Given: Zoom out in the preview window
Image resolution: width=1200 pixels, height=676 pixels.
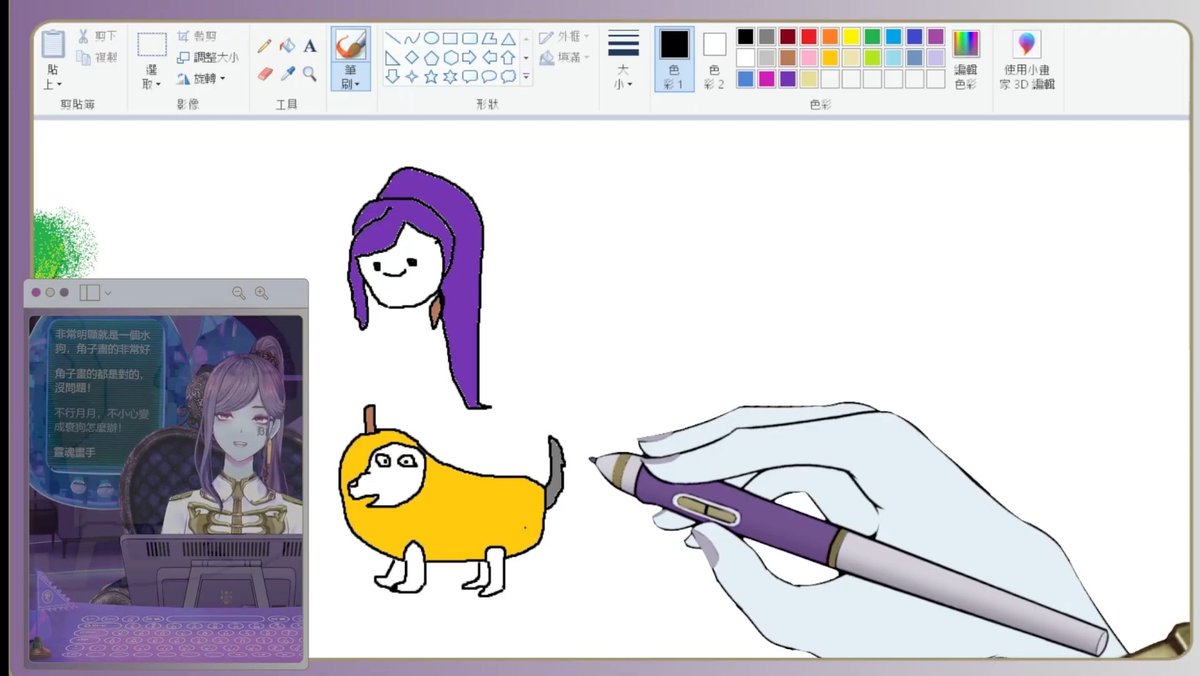Looking at the screenshot, I should [x=239, y=293].
